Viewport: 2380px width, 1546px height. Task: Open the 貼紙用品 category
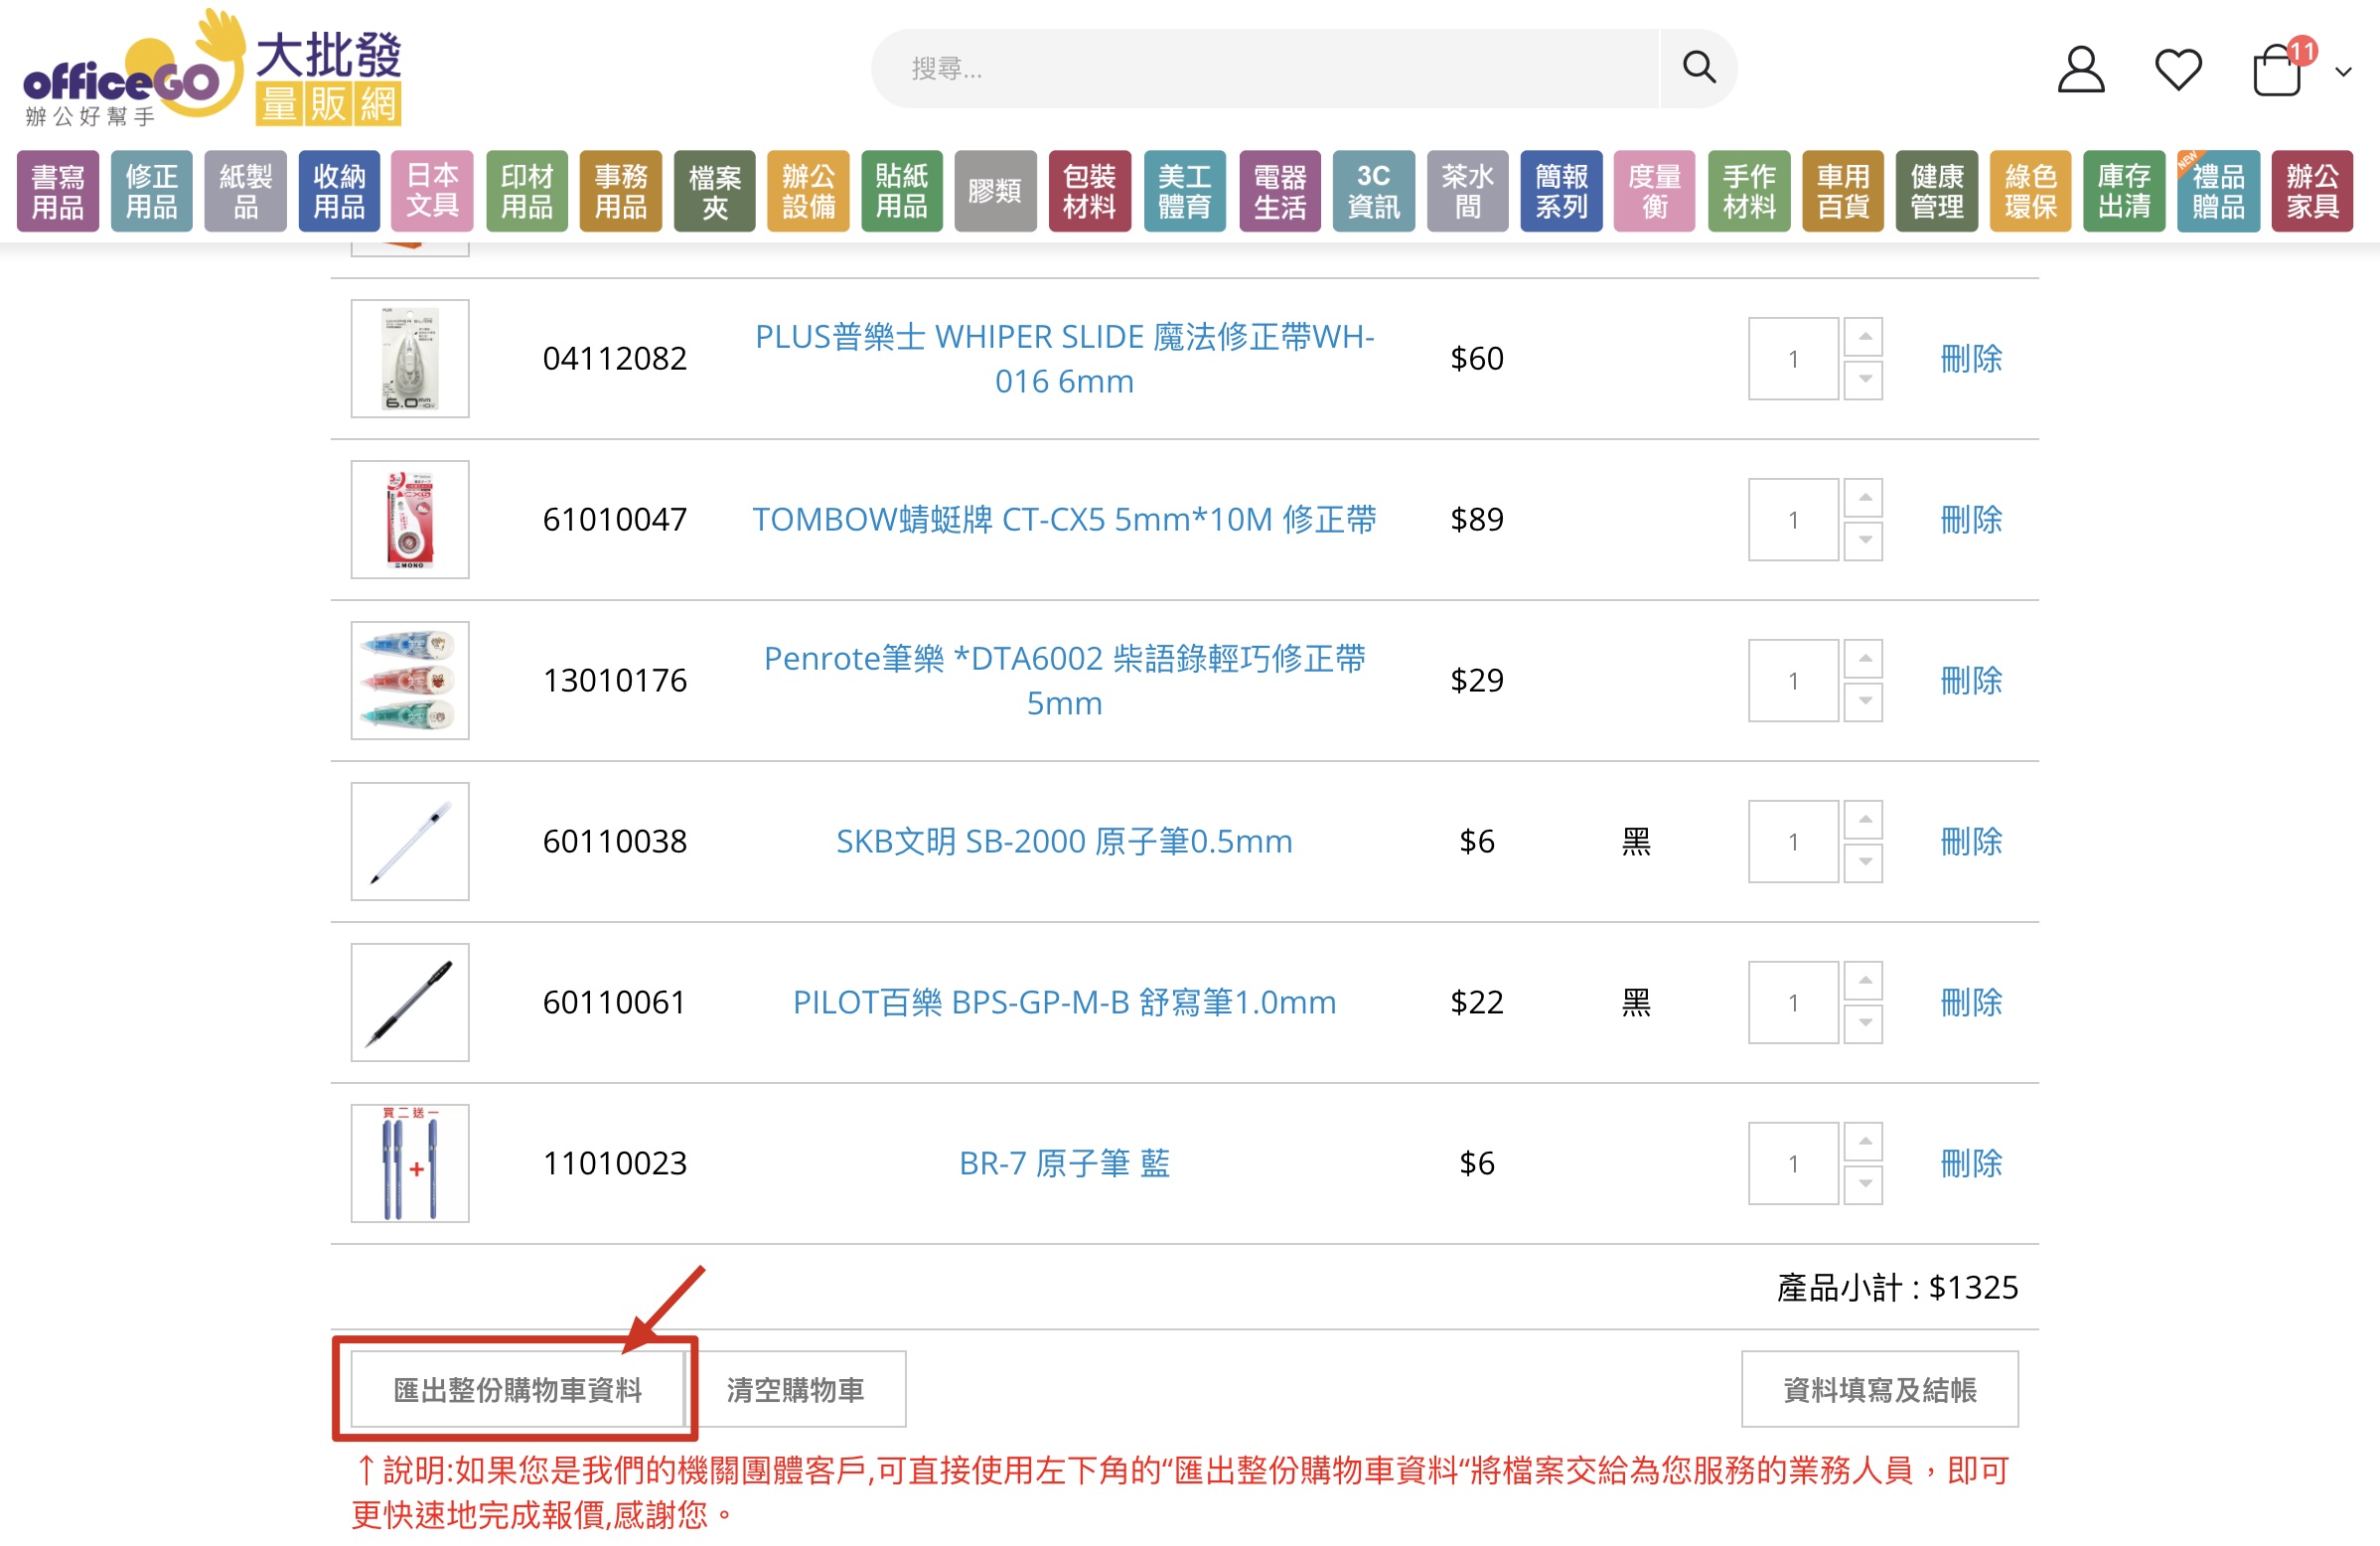pyautogui.click(x=902, y=191)
